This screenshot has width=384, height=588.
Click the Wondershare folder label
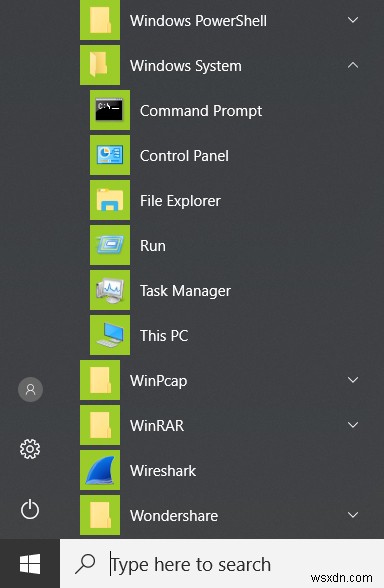pyautogui.click(x=174, y=516)
